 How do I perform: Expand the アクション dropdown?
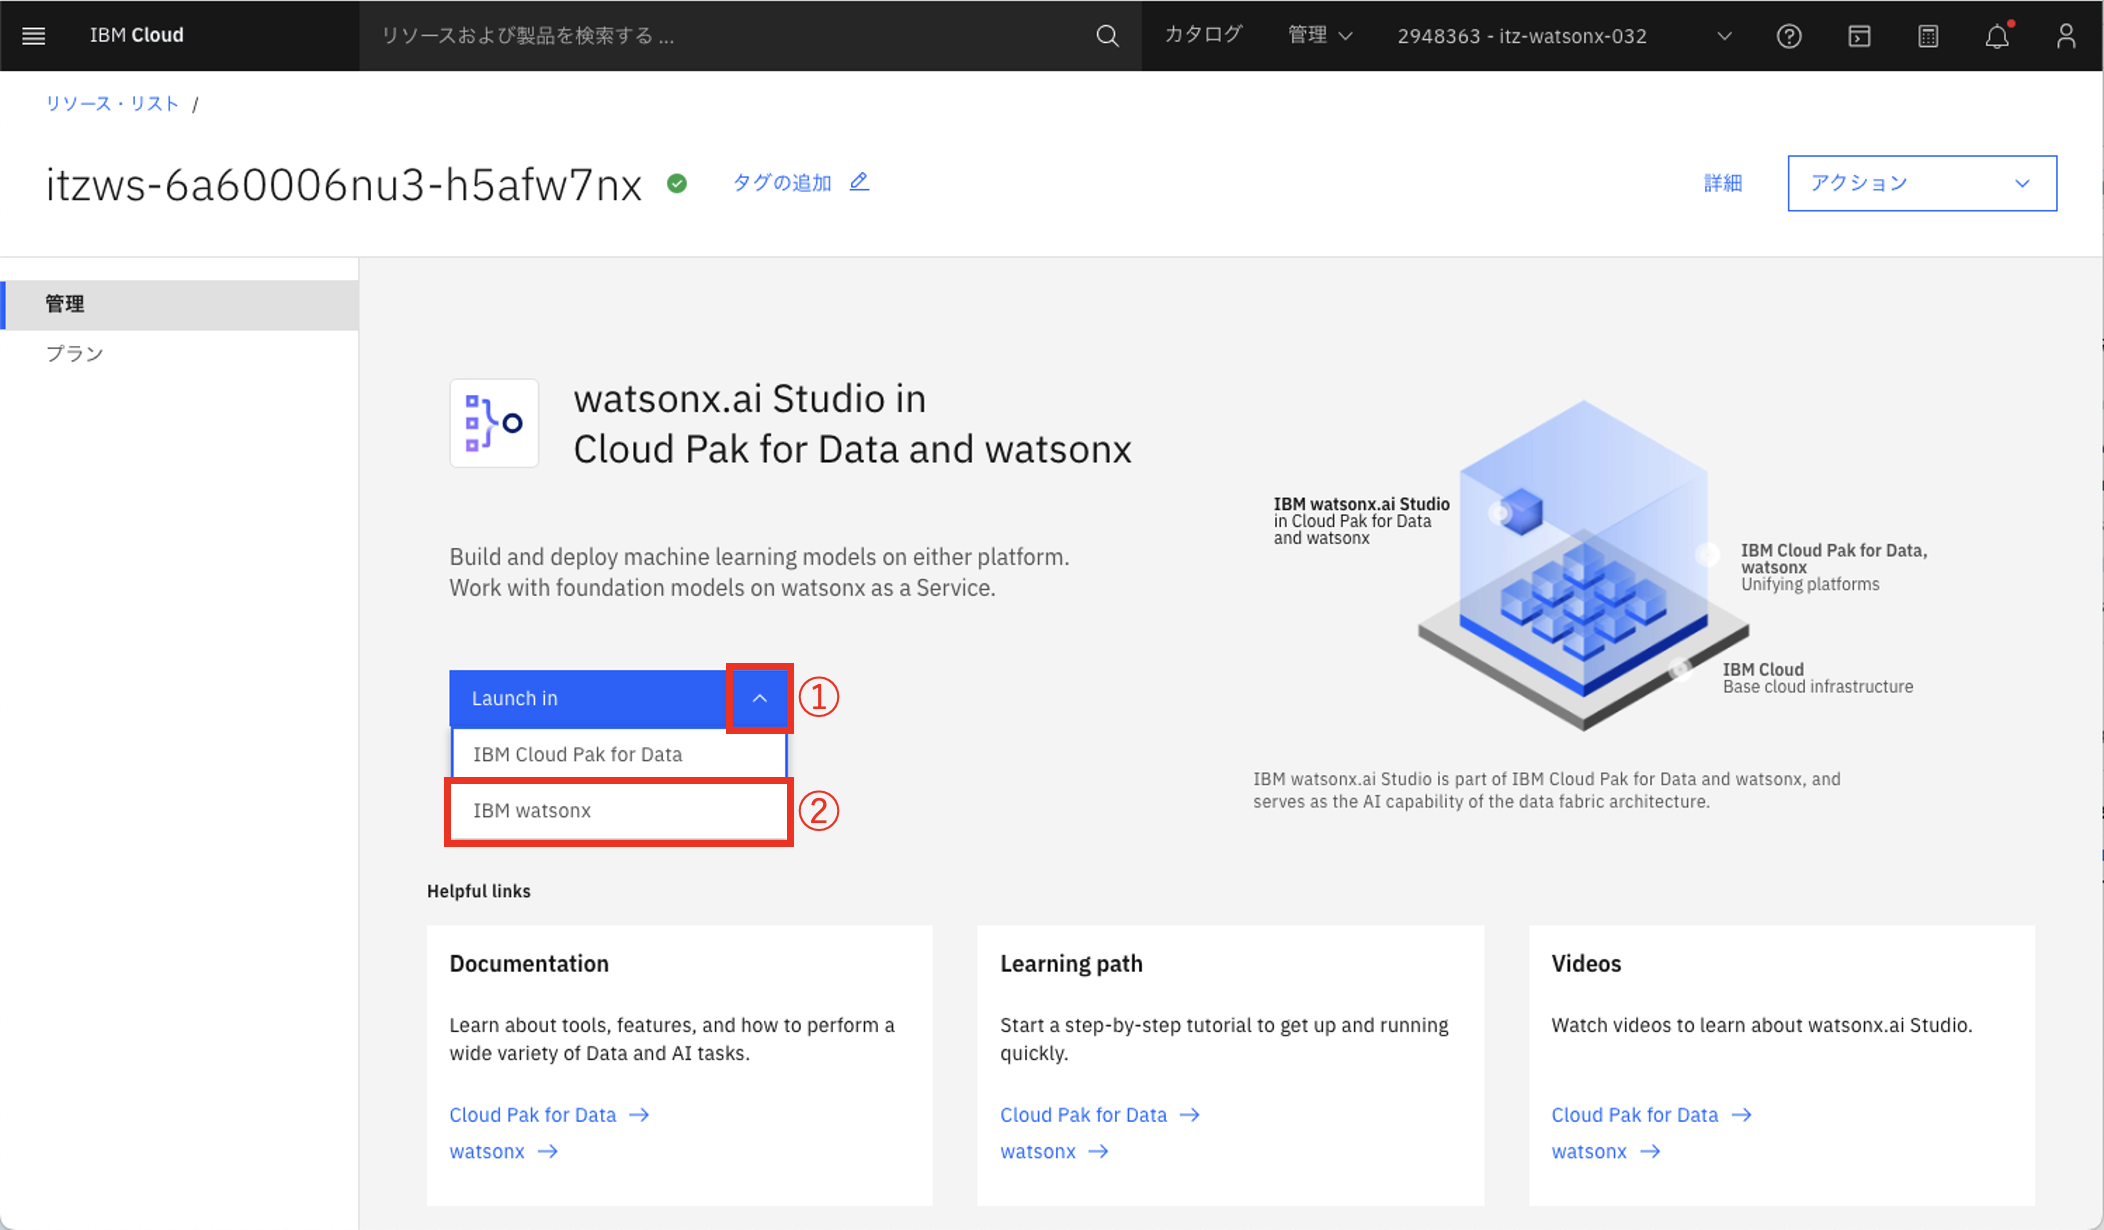[1921, 183]
